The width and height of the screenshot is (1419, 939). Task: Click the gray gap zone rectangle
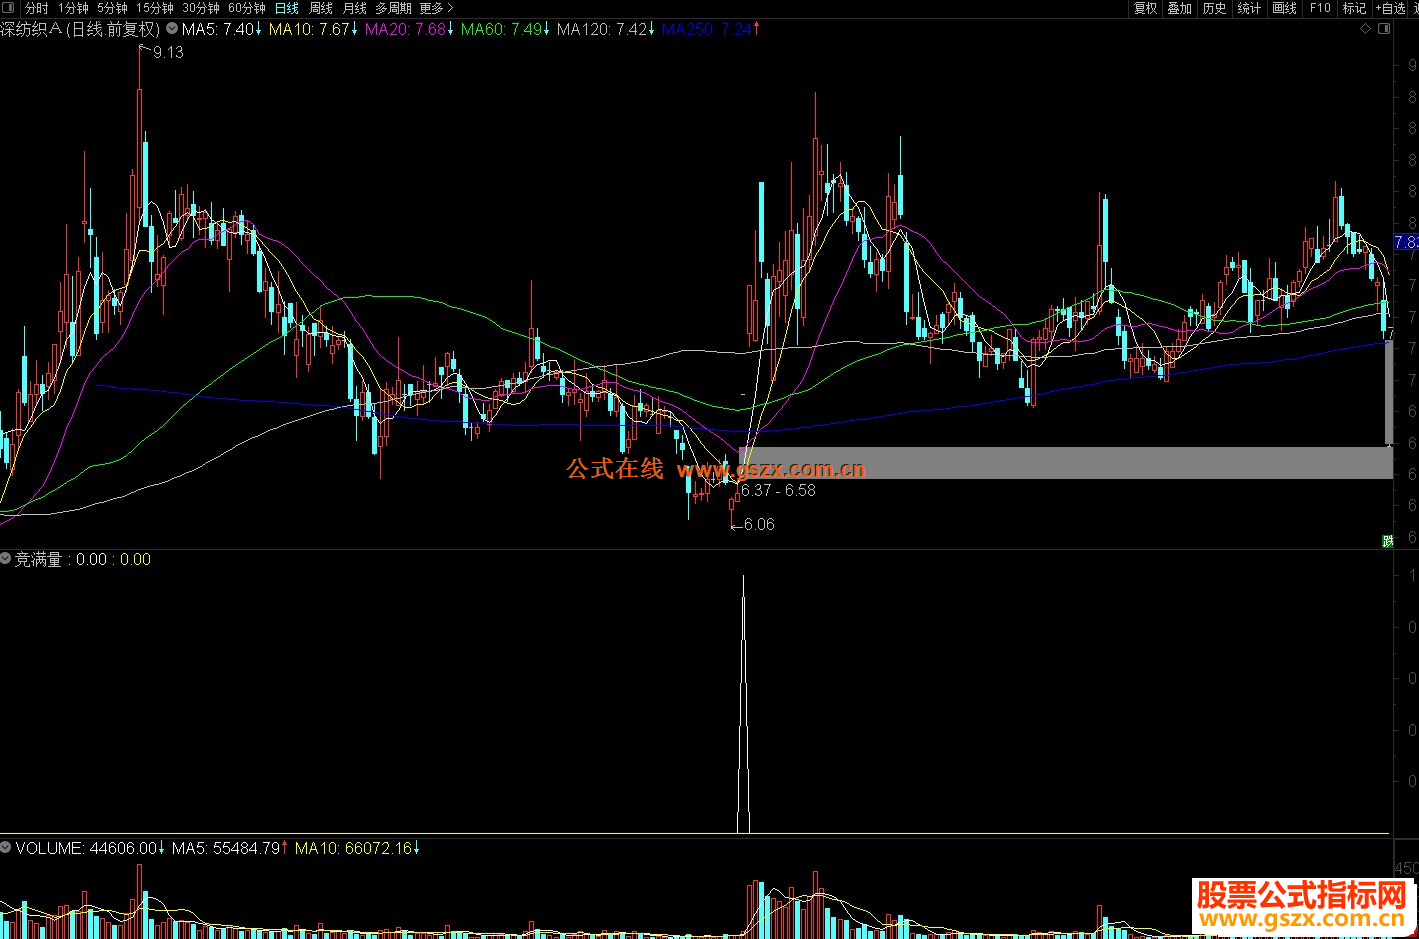pyautogui.click(x=1065, y=462)
